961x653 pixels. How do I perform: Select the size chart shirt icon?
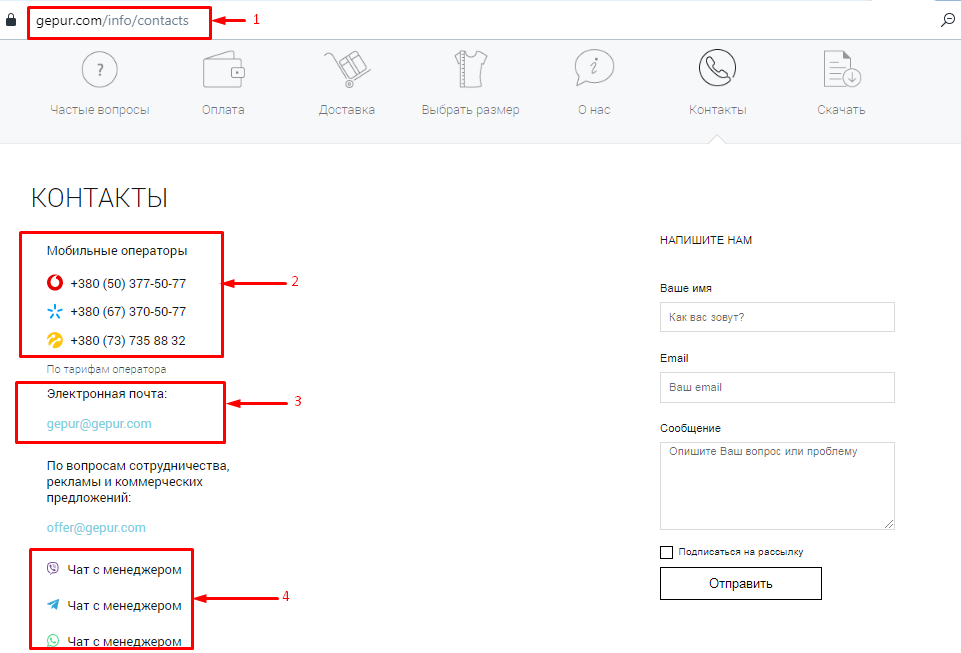(x=470, y=69)
